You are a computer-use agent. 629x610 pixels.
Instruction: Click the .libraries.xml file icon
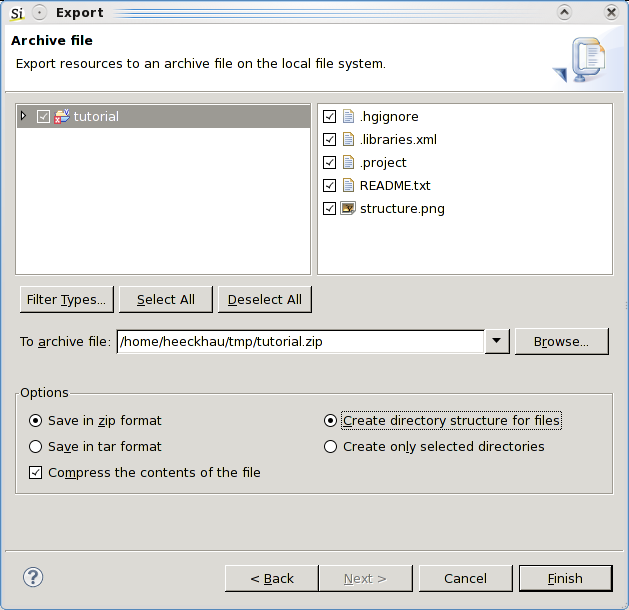click(x=348, y=140)
